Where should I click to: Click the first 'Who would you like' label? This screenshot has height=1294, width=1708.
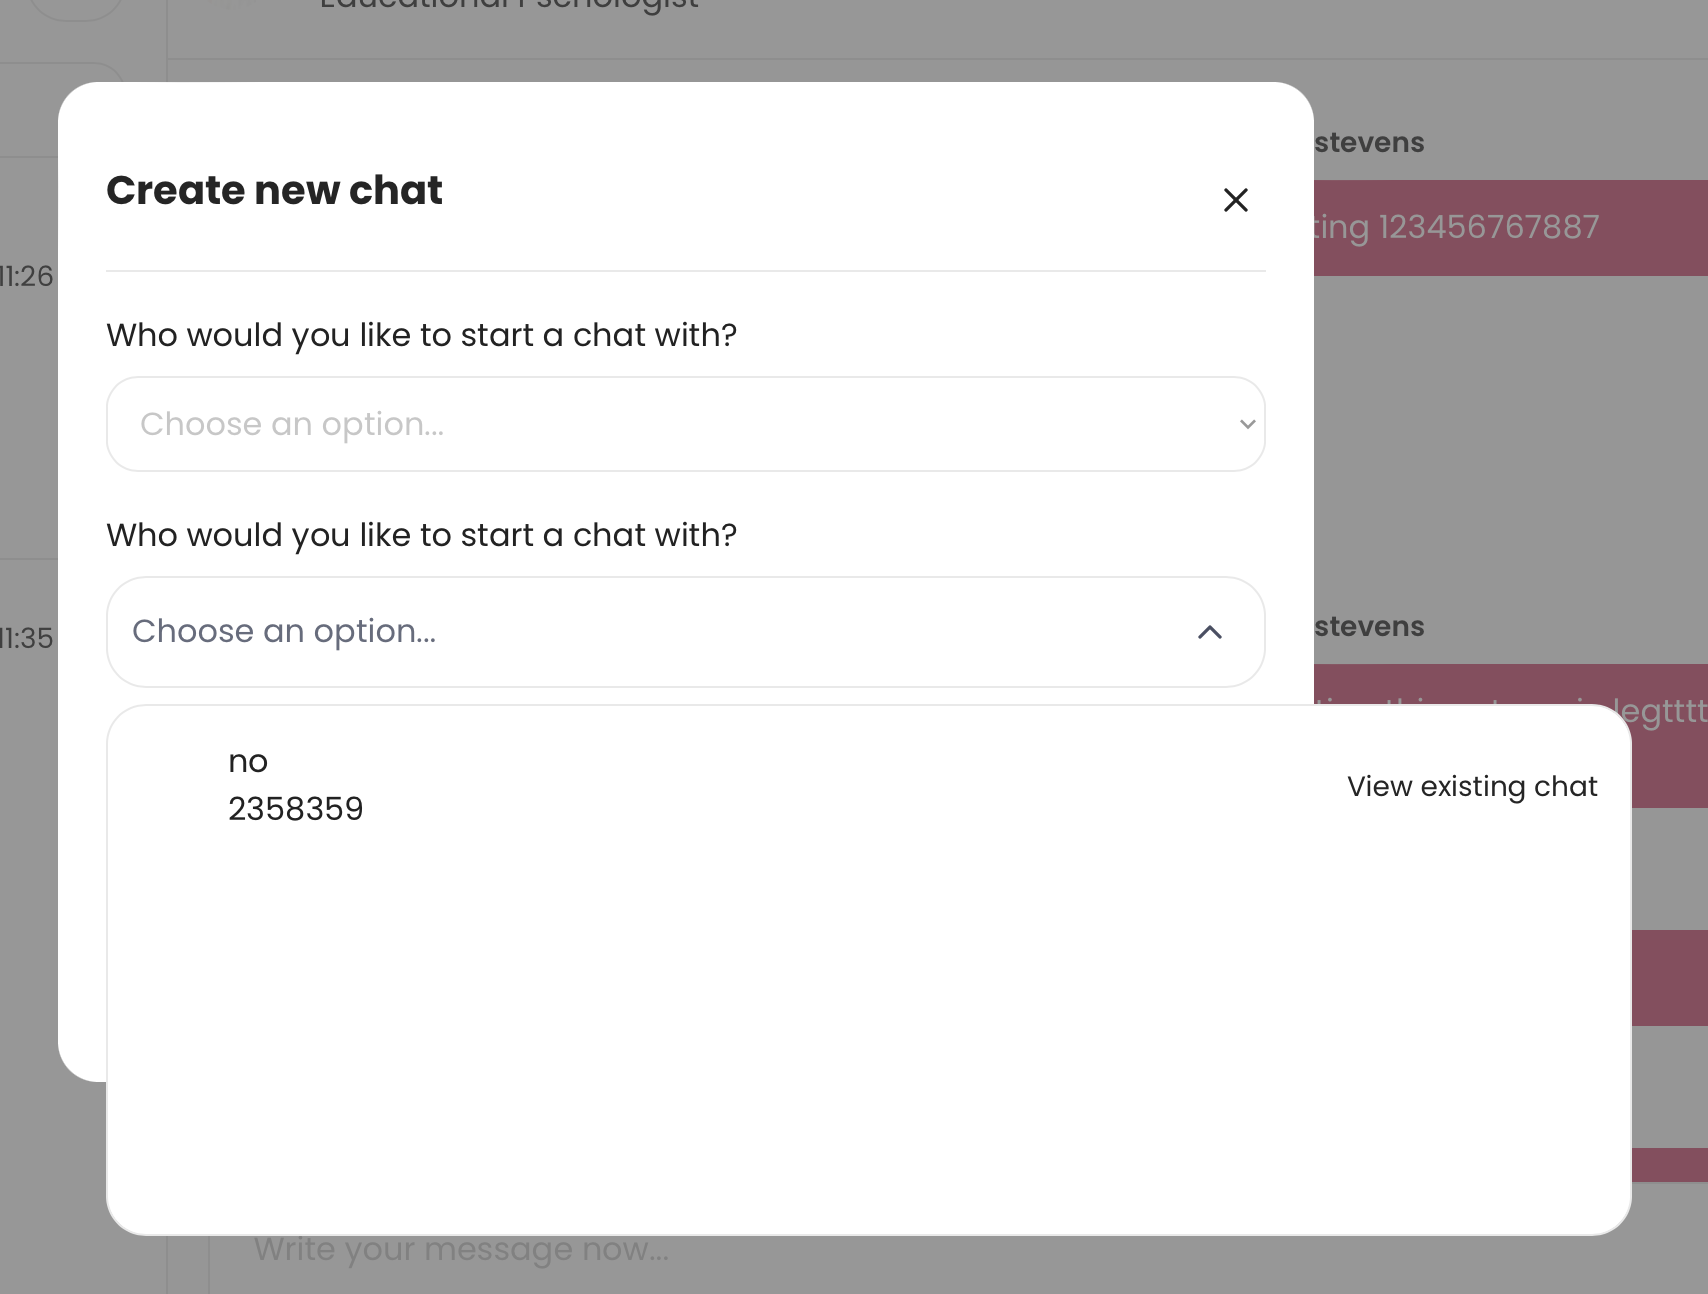(x=421, y=335)
